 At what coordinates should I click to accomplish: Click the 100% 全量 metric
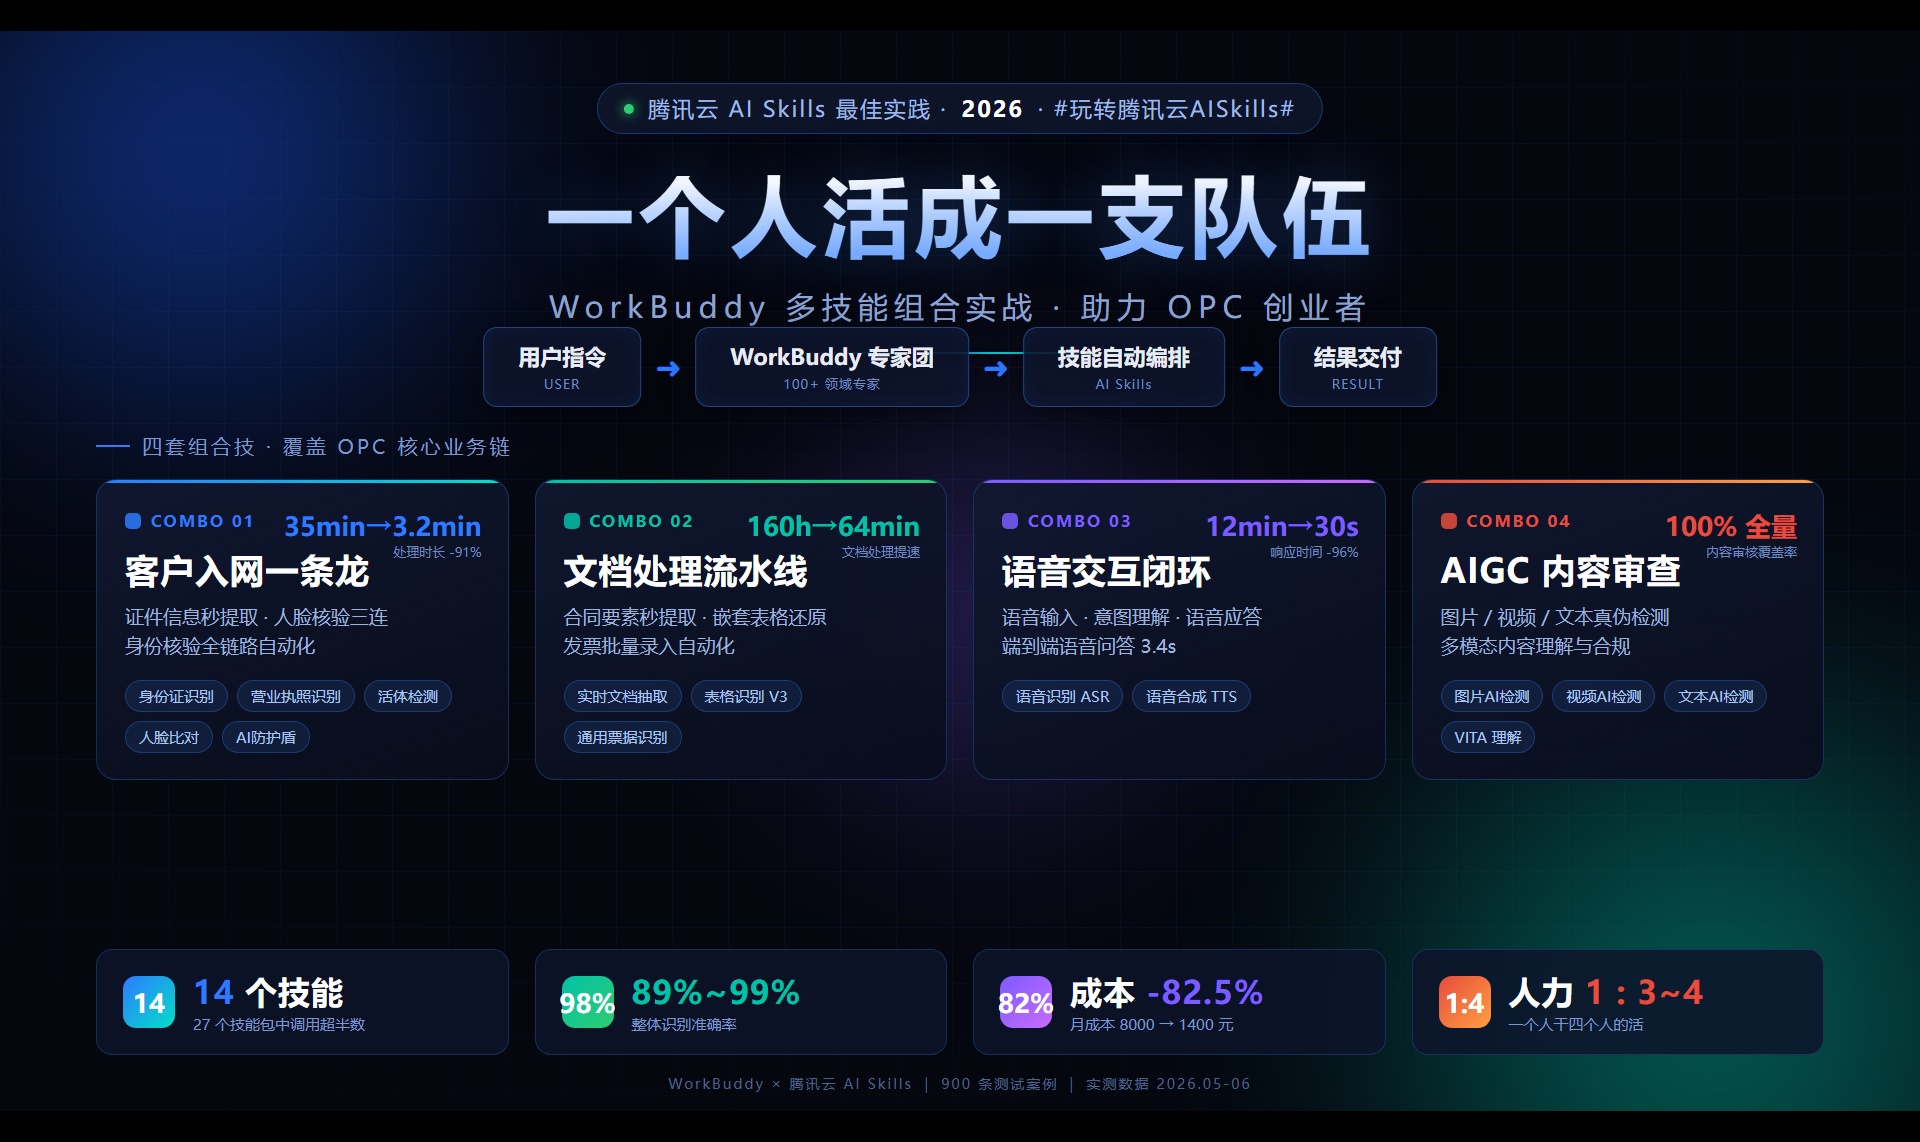(x=1731, y=526)
